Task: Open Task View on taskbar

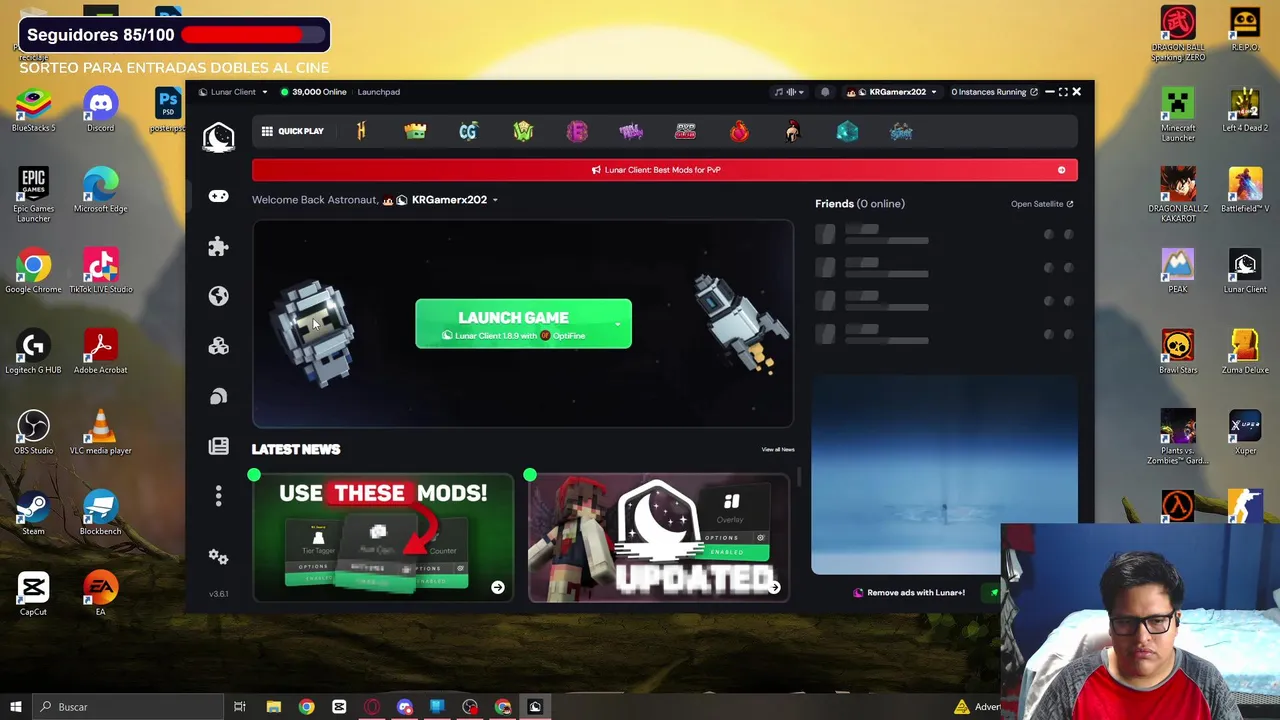Action: coord(240,707)
